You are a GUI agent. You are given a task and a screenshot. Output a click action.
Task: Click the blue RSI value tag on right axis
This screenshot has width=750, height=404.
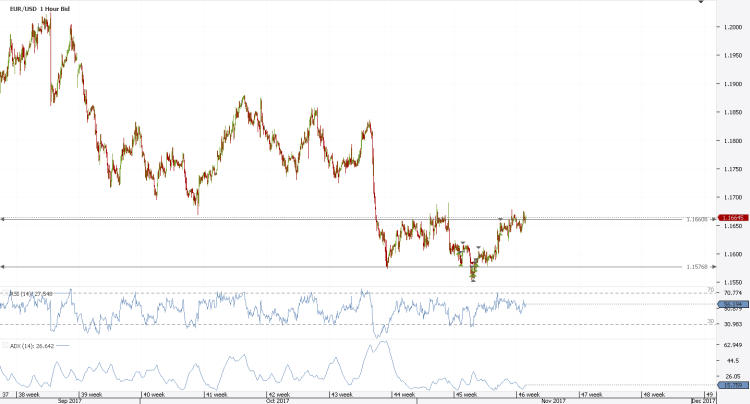coord(733,304)
